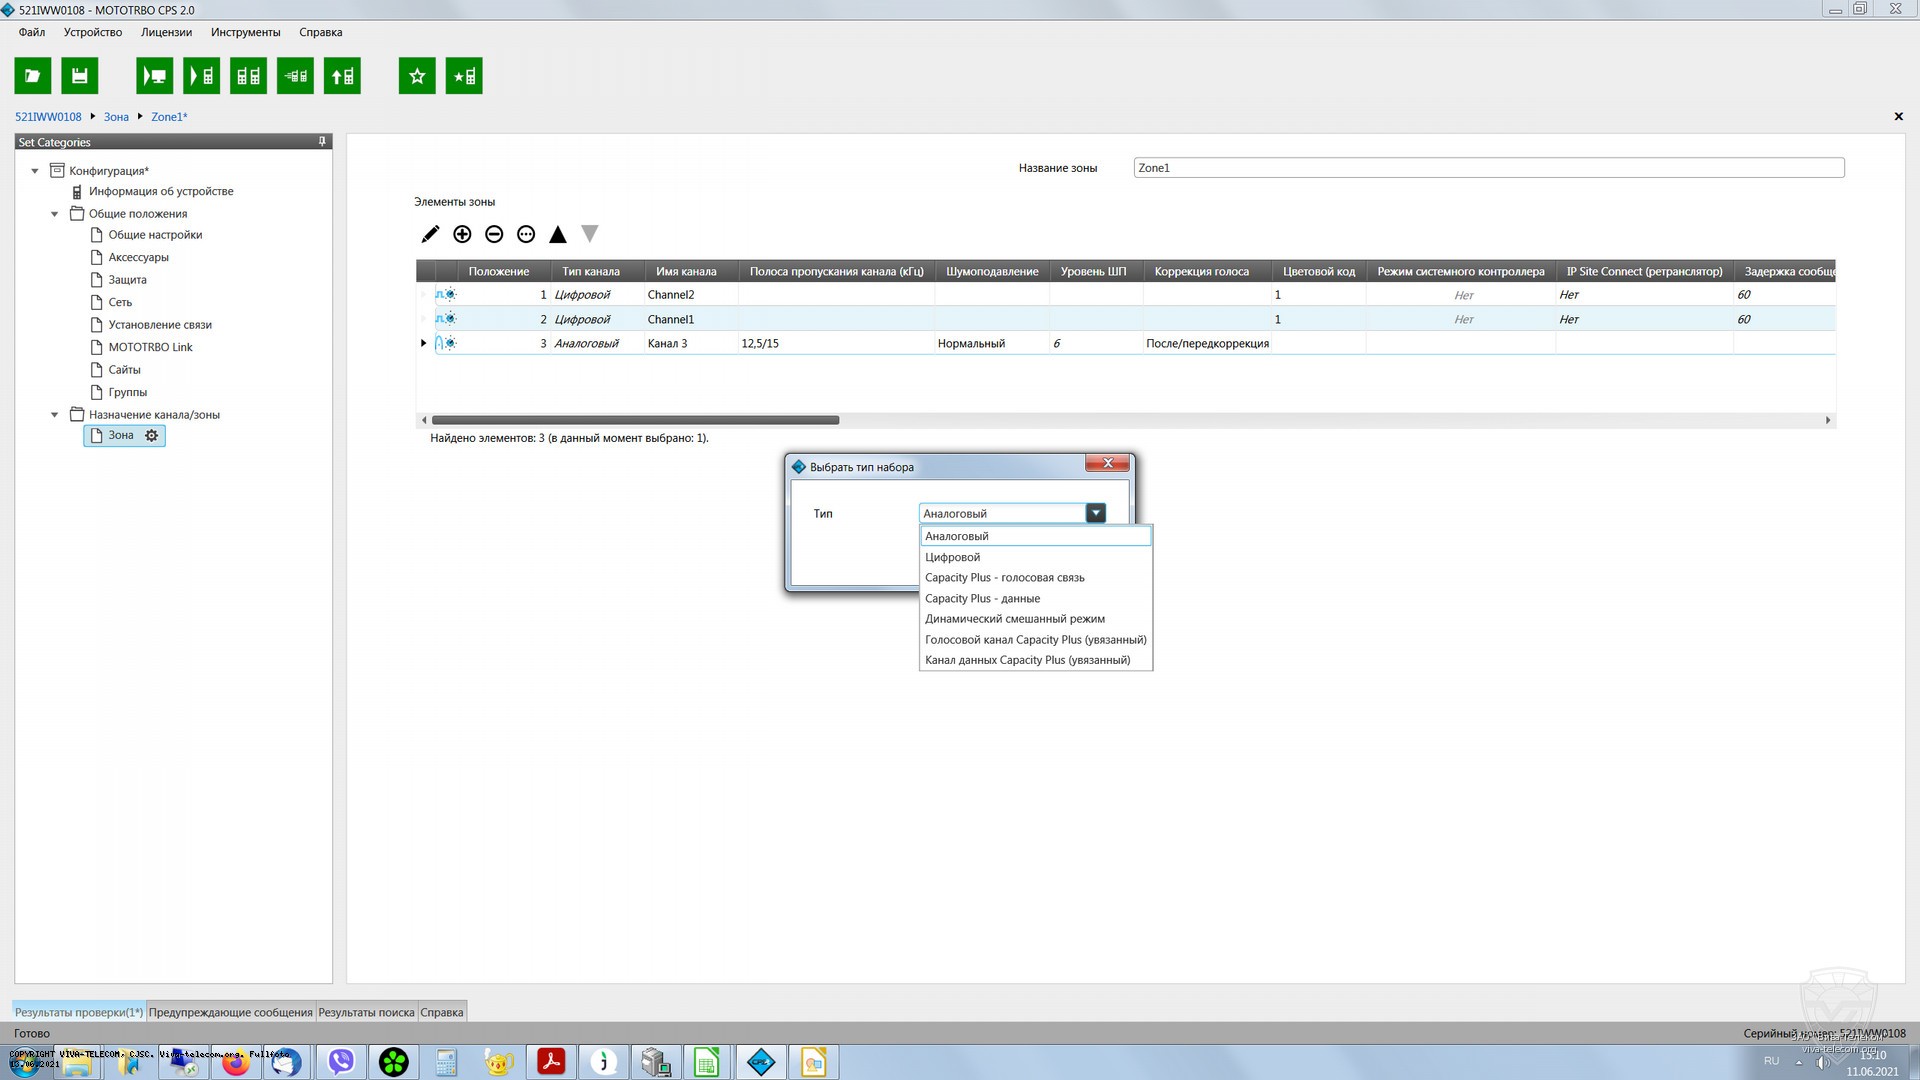Click the Зона breadcrumb link
Image resolution: width=1920 pixels, height=1080 pixels.
pyautogui.click(x=116, y=117)
